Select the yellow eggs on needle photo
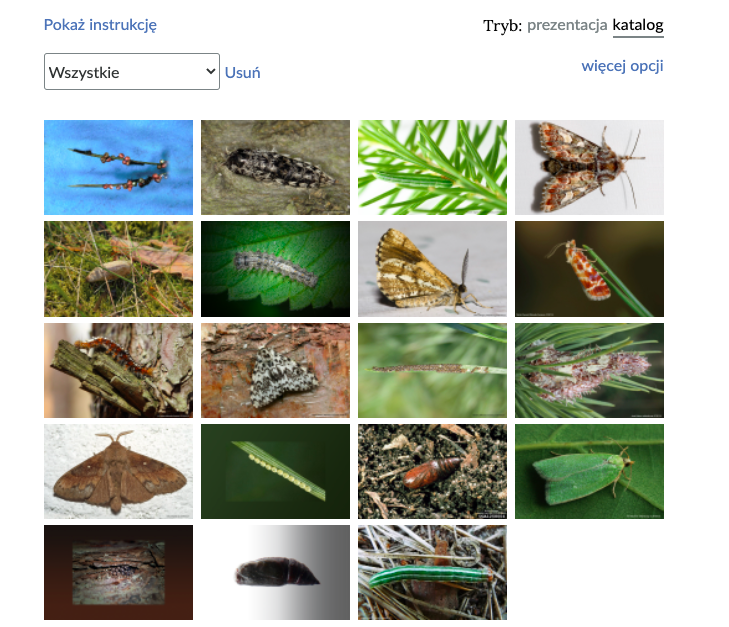This screenshot has width=729, height=627. 275,471
